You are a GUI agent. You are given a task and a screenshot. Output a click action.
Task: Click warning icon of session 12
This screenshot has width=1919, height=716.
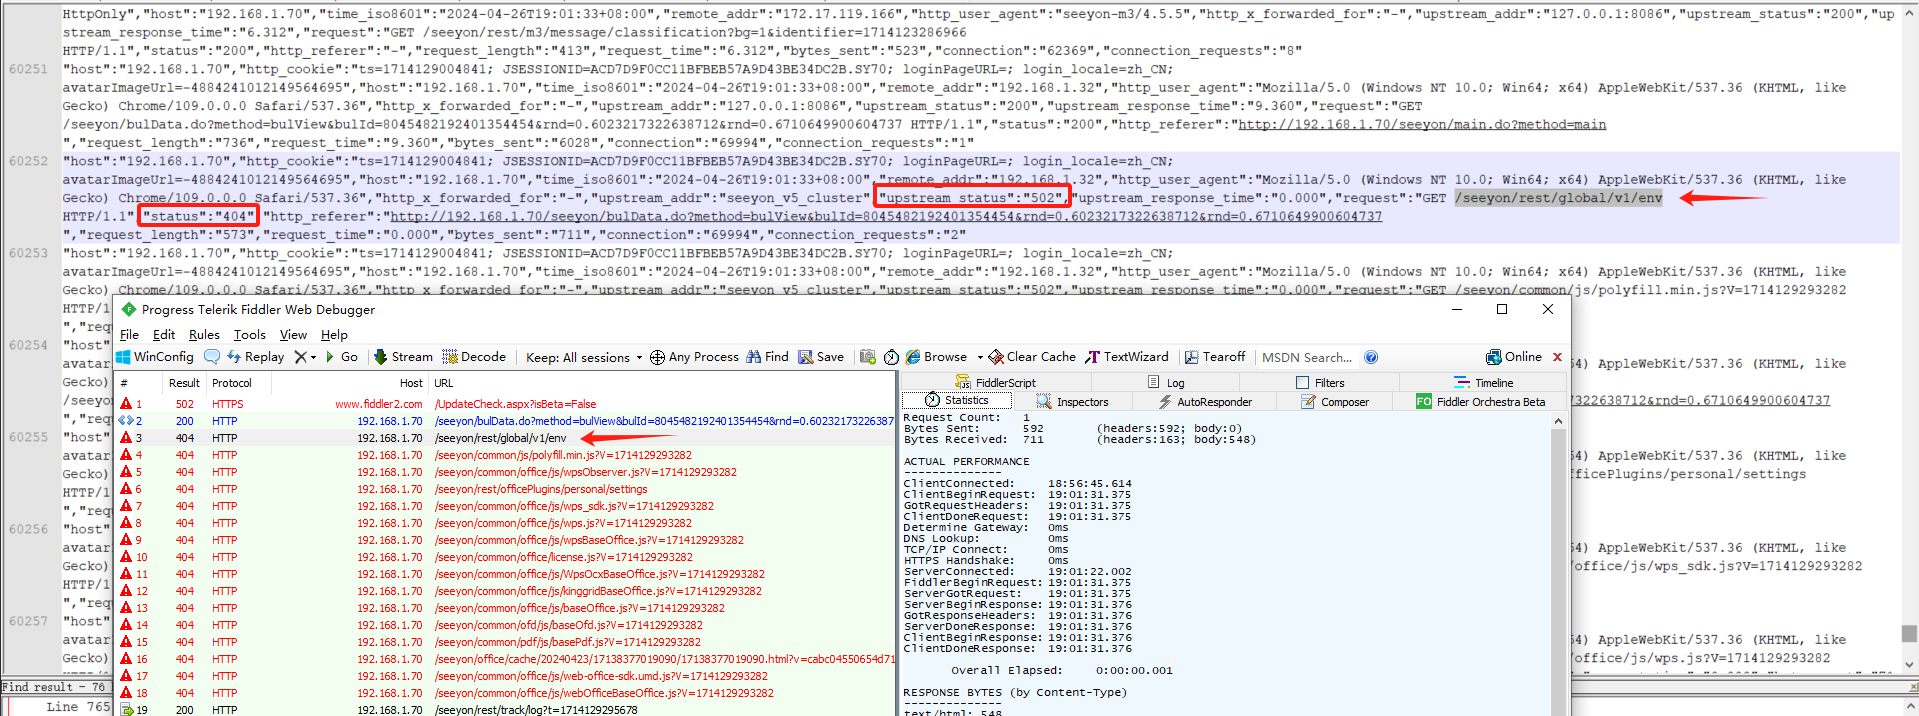point(126,591)
